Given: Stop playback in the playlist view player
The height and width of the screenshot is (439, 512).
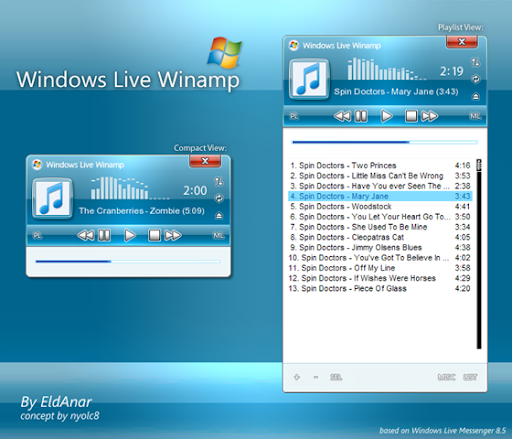Looking at the screenshot, I should [411, 116].
